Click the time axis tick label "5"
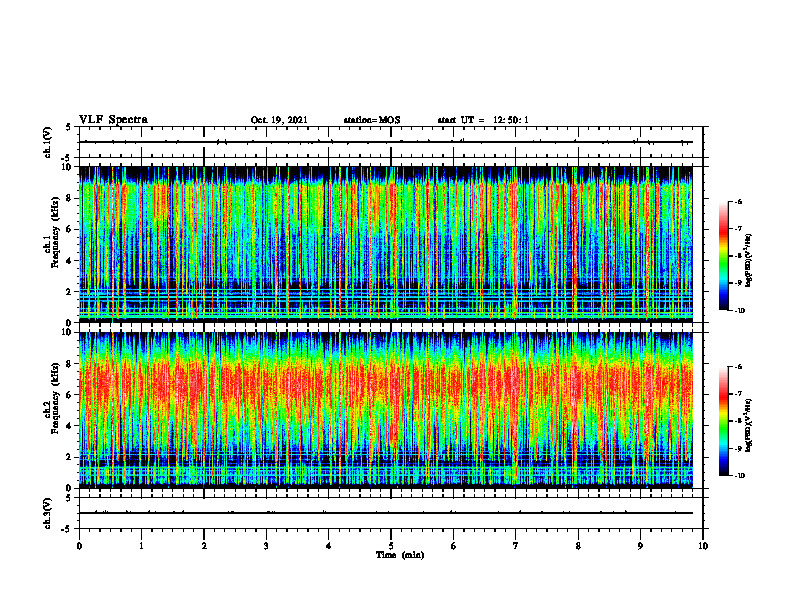 391,546
